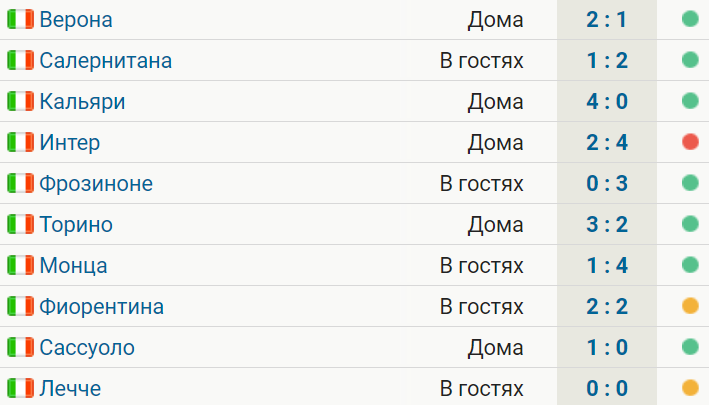Click the flag icon beside Монца
Viewport: 709px width, 405px height.
20,265
